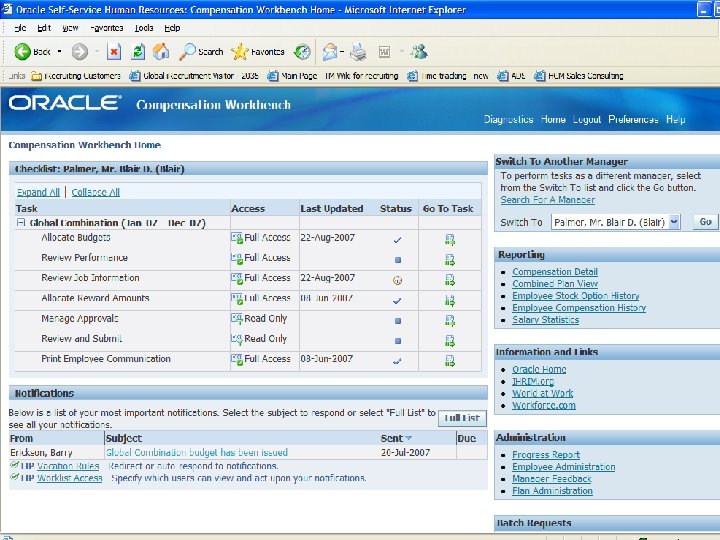Open the Back button history dropdown arrow
The width and height of the screenshot is (720, 540).
pyautogui.click(x=59, y=51)
